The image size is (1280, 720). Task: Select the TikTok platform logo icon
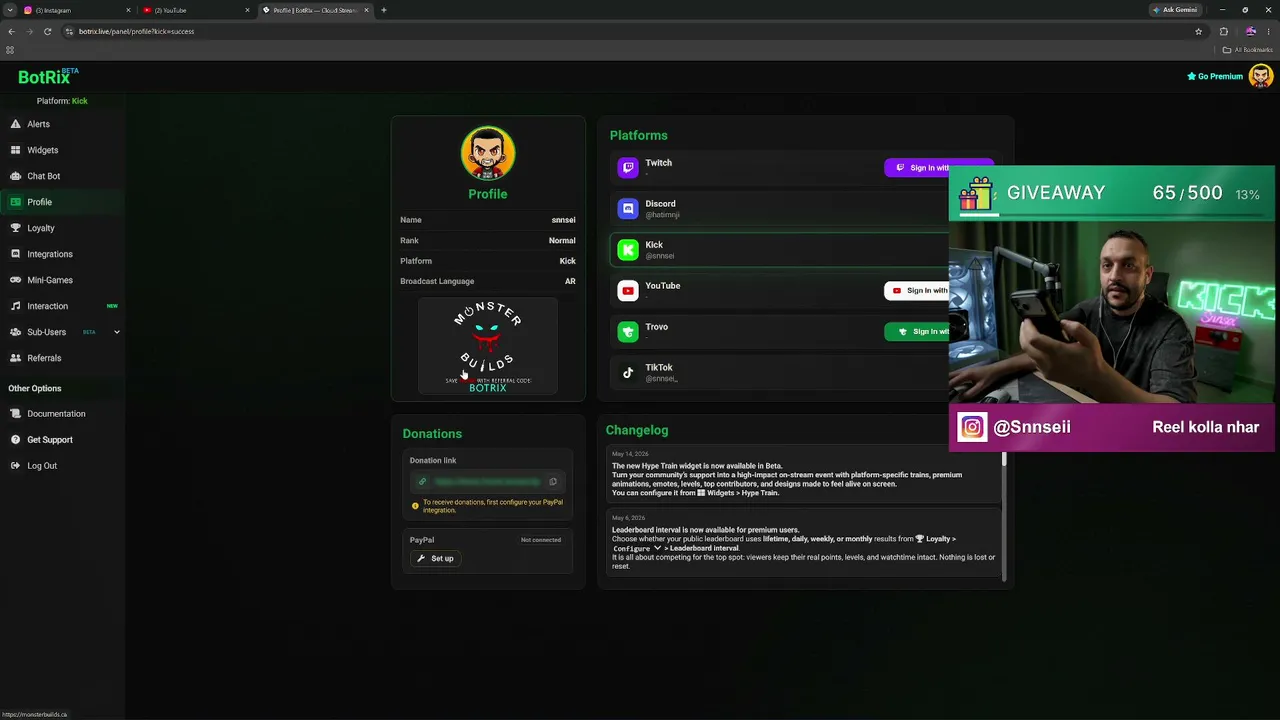click(628, 373)
